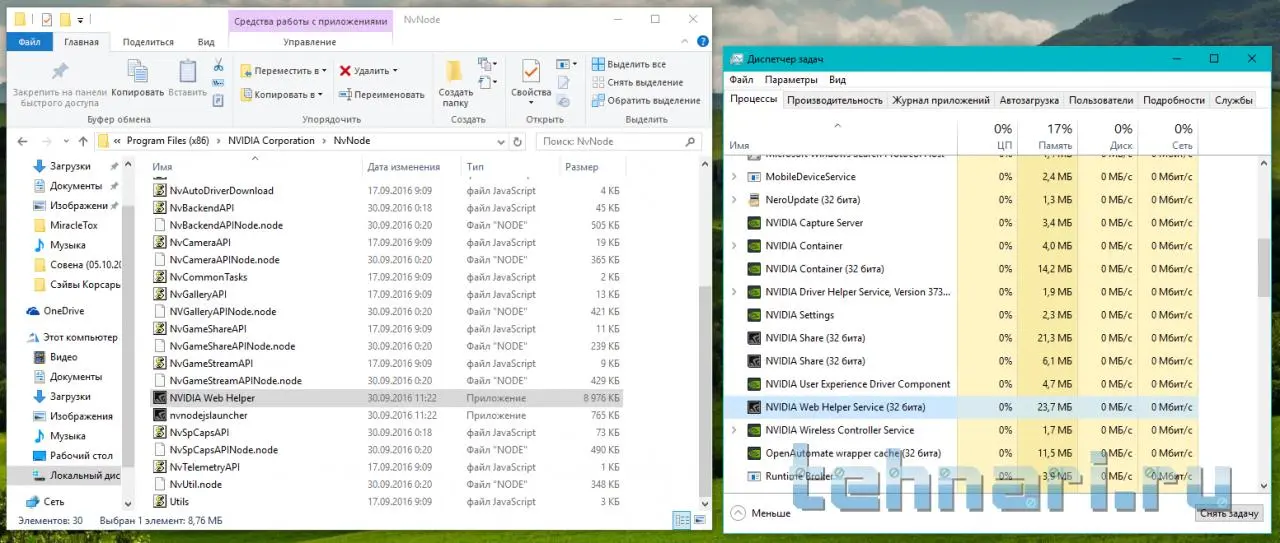Click the scissors Cut icon in ribbon
This screenshot has width=1280, height=543.
[x=218, y=65]
